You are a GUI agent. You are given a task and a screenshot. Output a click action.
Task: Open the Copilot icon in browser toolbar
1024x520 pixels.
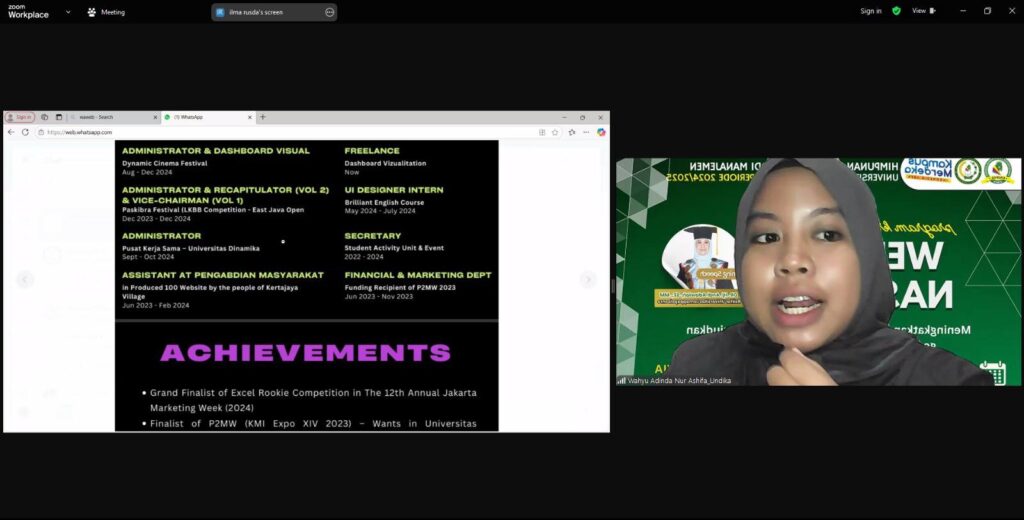601,132
